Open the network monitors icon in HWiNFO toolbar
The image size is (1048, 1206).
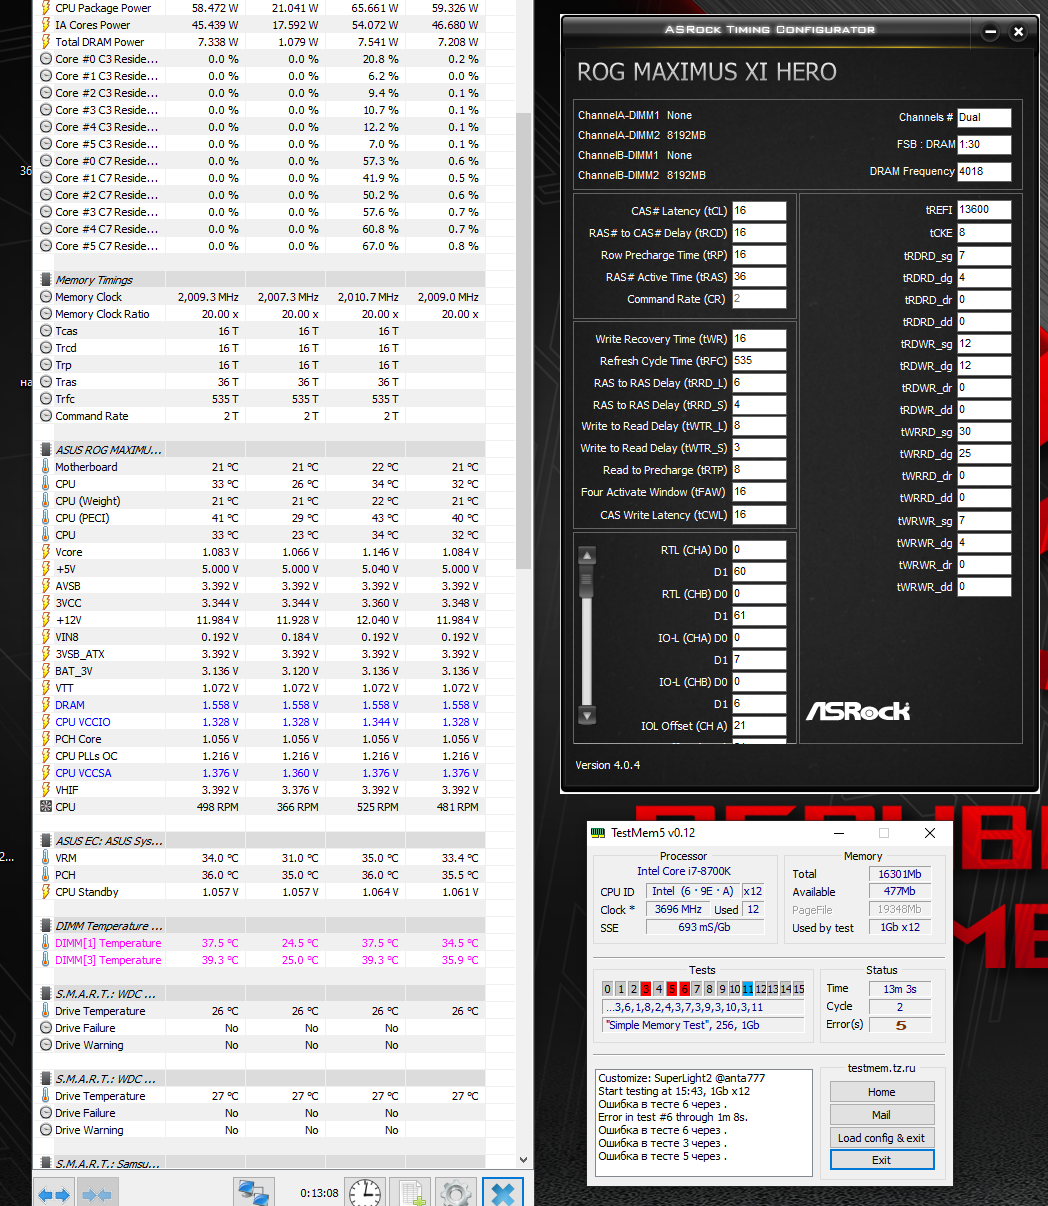[x=254, y=1193]
